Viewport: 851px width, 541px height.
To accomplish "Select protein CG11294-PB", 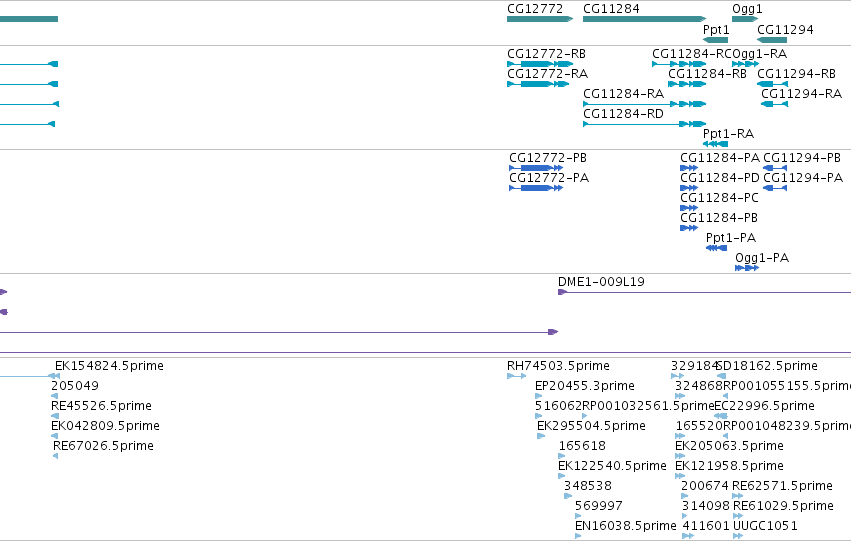I will coord(775,168).
